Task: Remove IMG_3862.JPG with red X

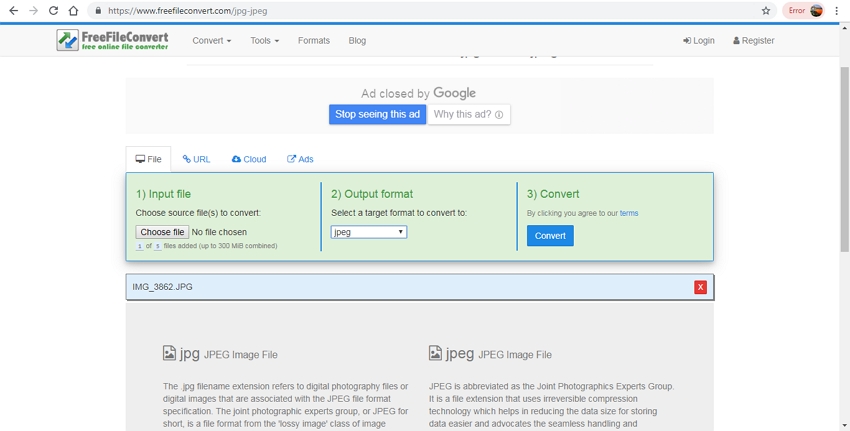Action: point(700,287)
